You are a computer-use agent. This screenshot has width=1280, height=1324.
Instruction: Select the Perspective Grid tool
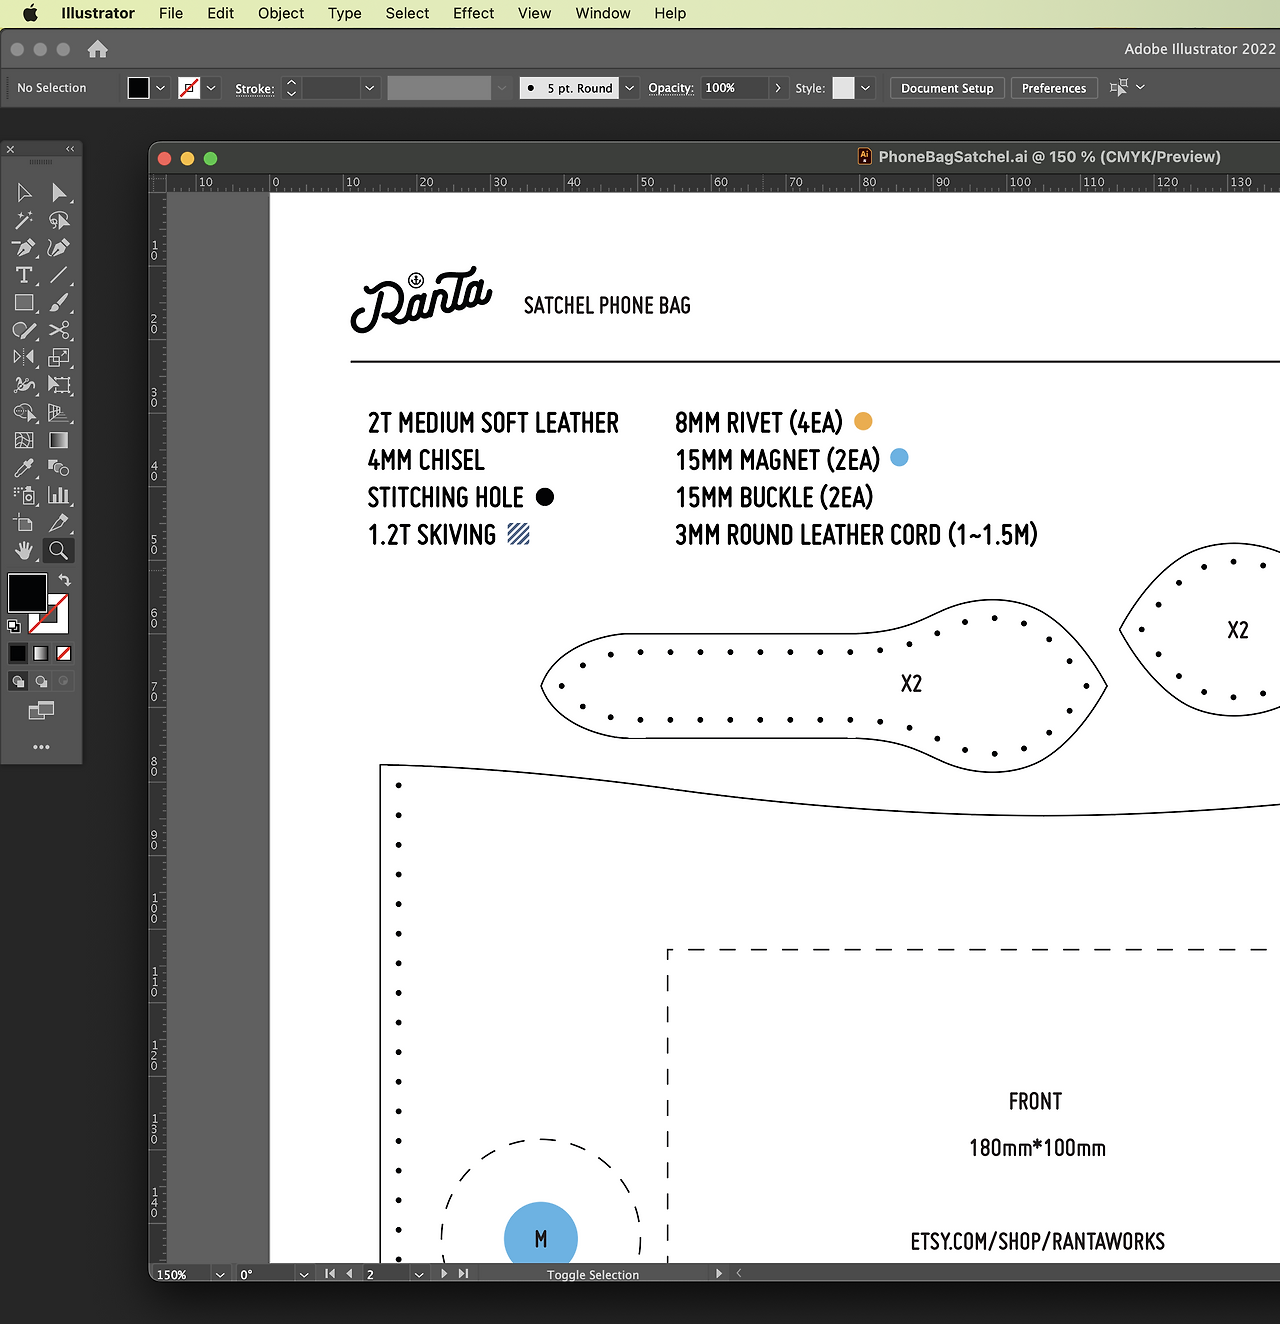pyautogui.click(x=59, y=413)
